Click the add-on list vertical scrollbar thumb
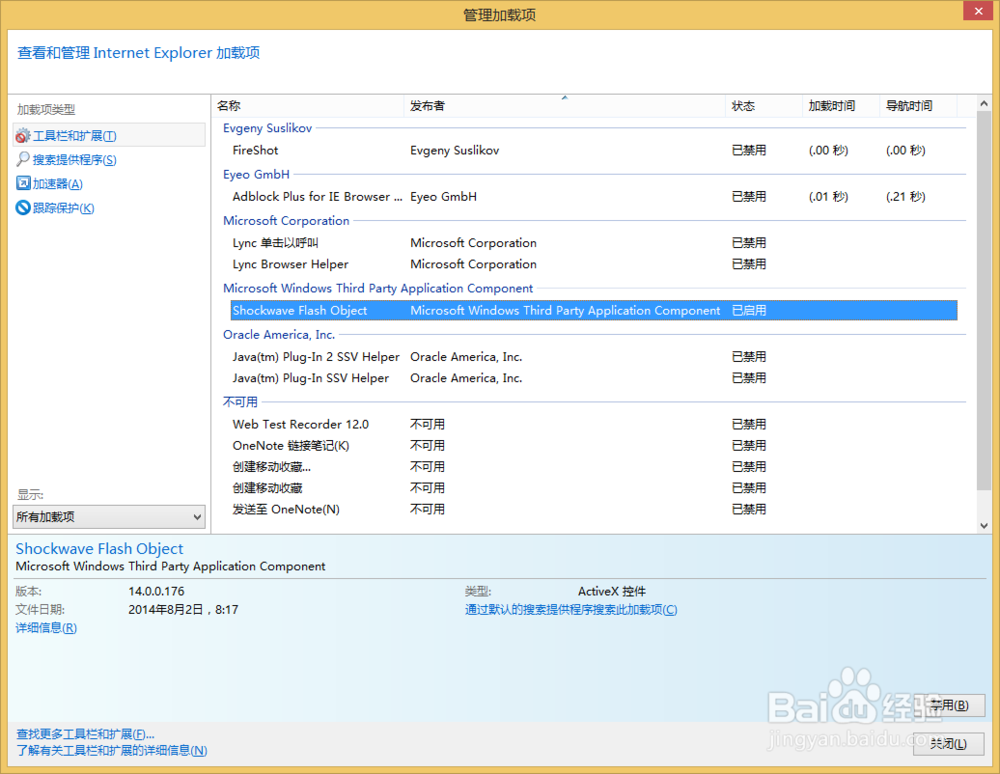The width and height of the screenshot is (1000, 774). [983, 300]
